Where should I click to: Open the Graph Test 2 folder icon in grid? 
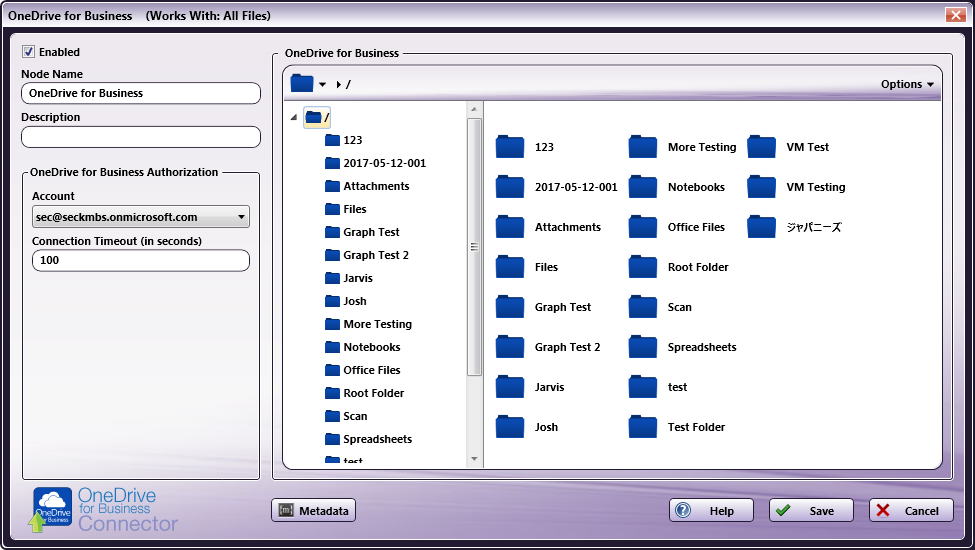(510, 347)
